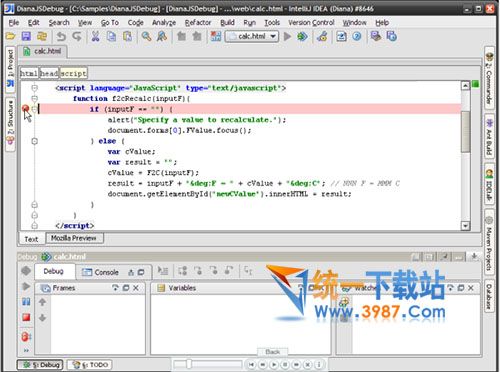Click the Cut scissors icon
Screen dimensions: 500x372
95,36
